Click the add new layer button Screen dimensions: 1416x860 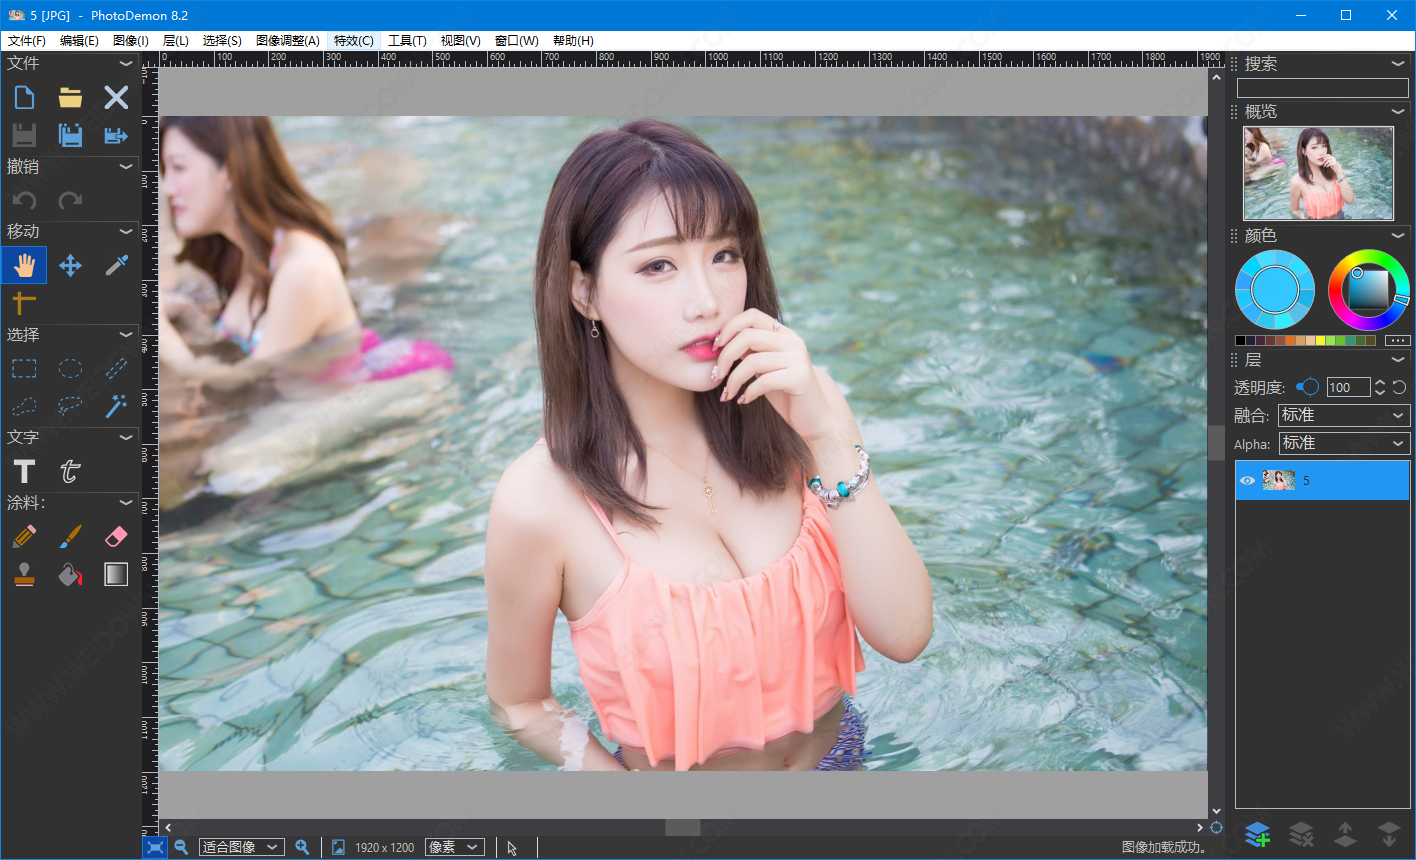coord(1257,833)
